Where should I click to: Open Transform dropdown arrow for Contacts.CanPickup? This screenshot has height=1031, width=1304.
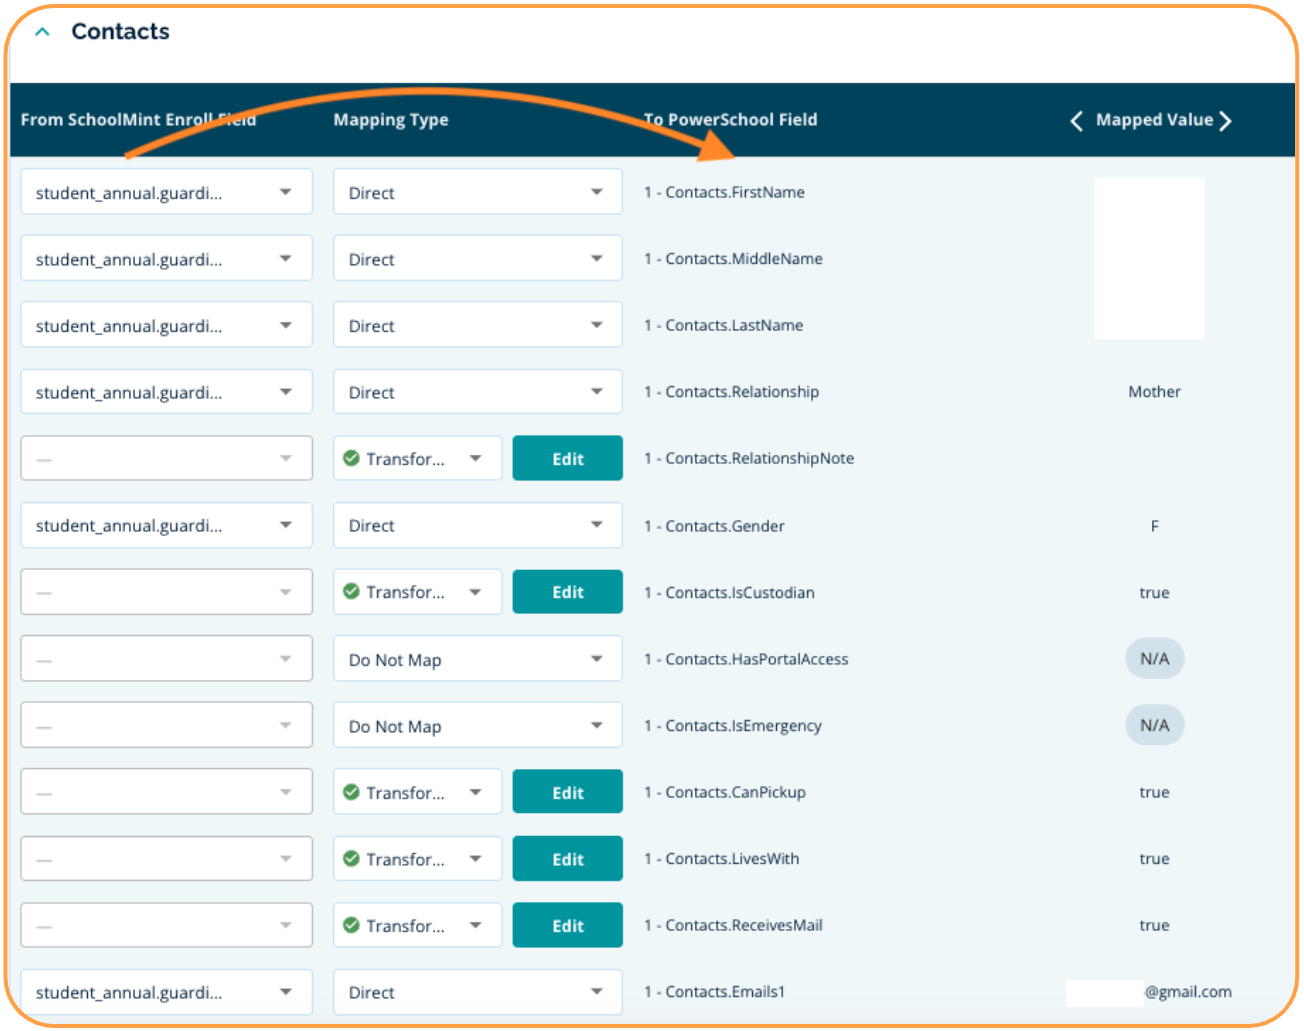pos(476,792)
